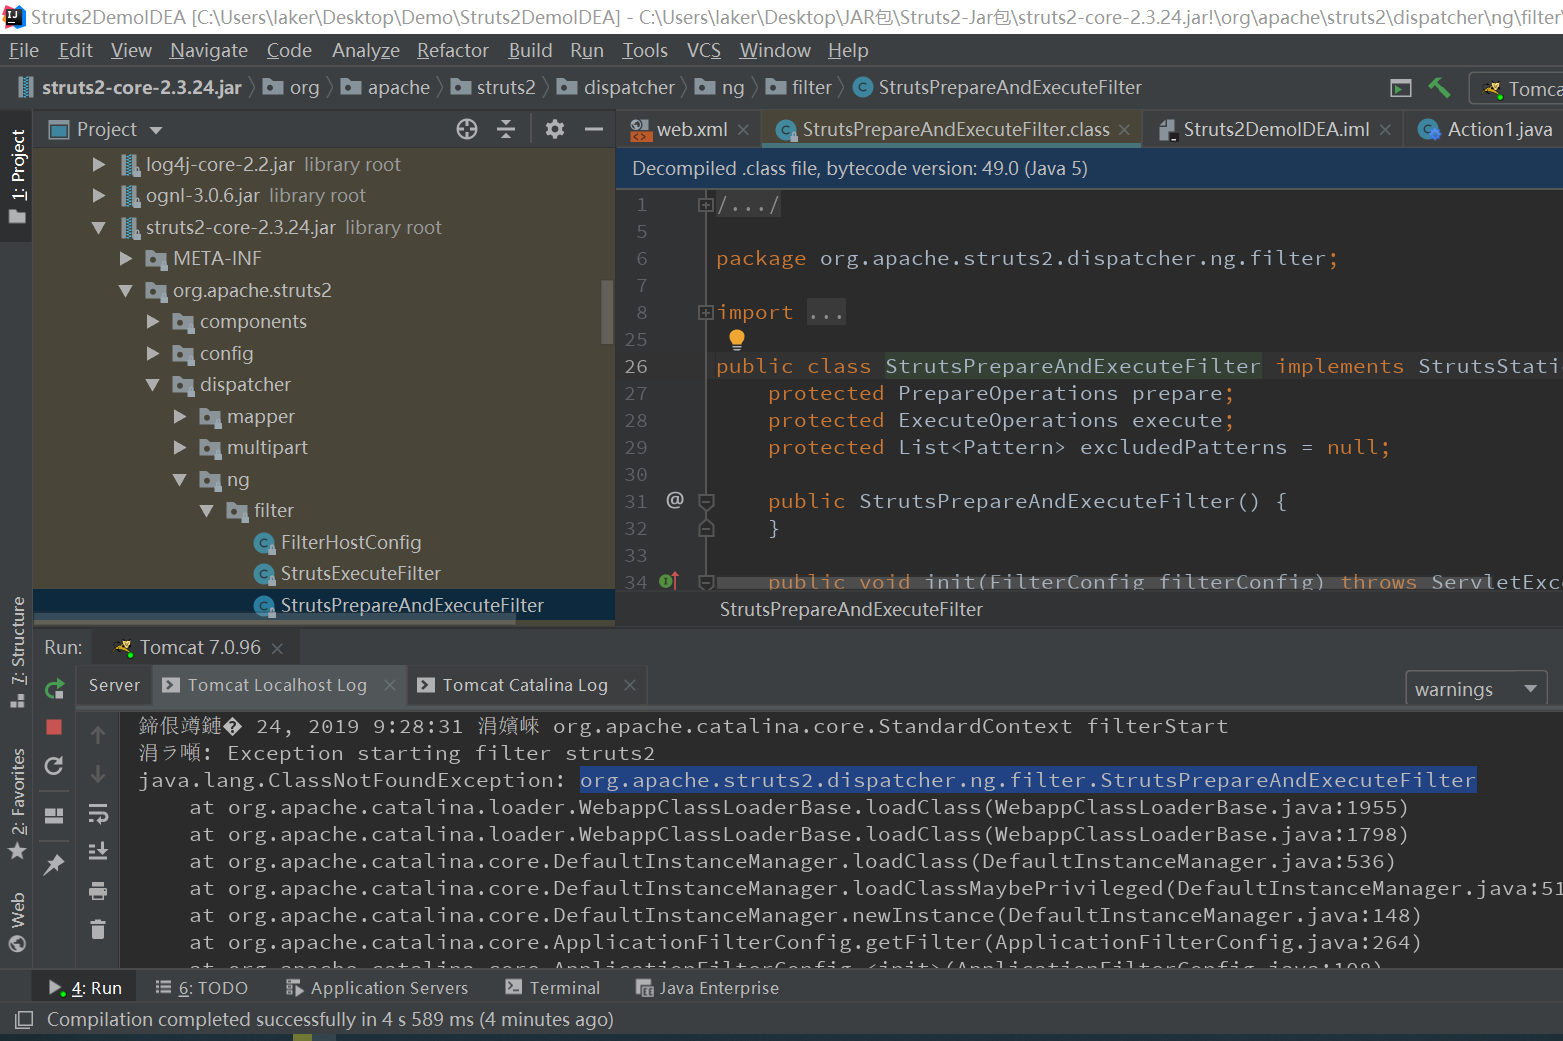Toggle soft-wrap in the console
Image resolution: width=1563 pixels, height=1041 pixels.
(98, 813)
